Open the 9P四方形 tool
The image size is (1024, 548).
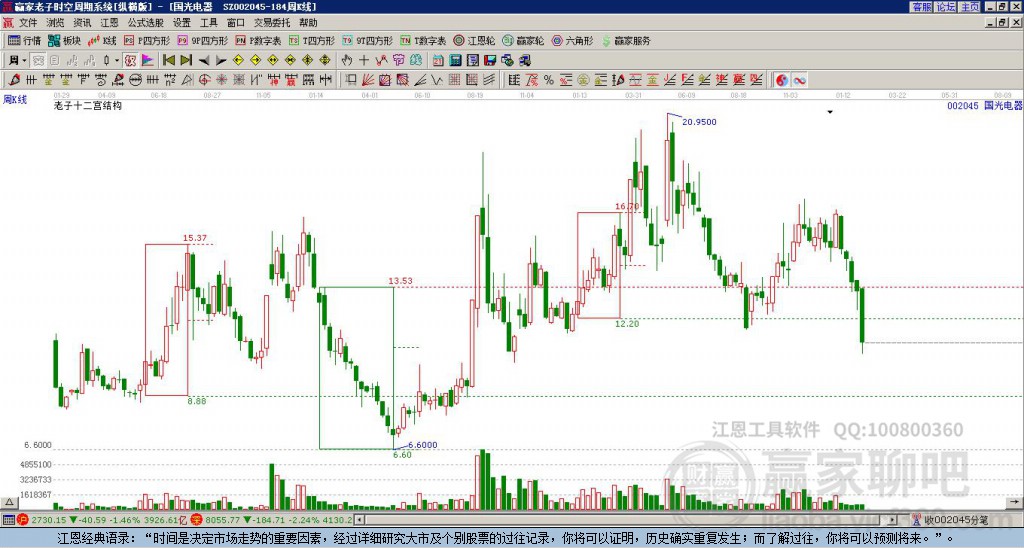point(202,40)
